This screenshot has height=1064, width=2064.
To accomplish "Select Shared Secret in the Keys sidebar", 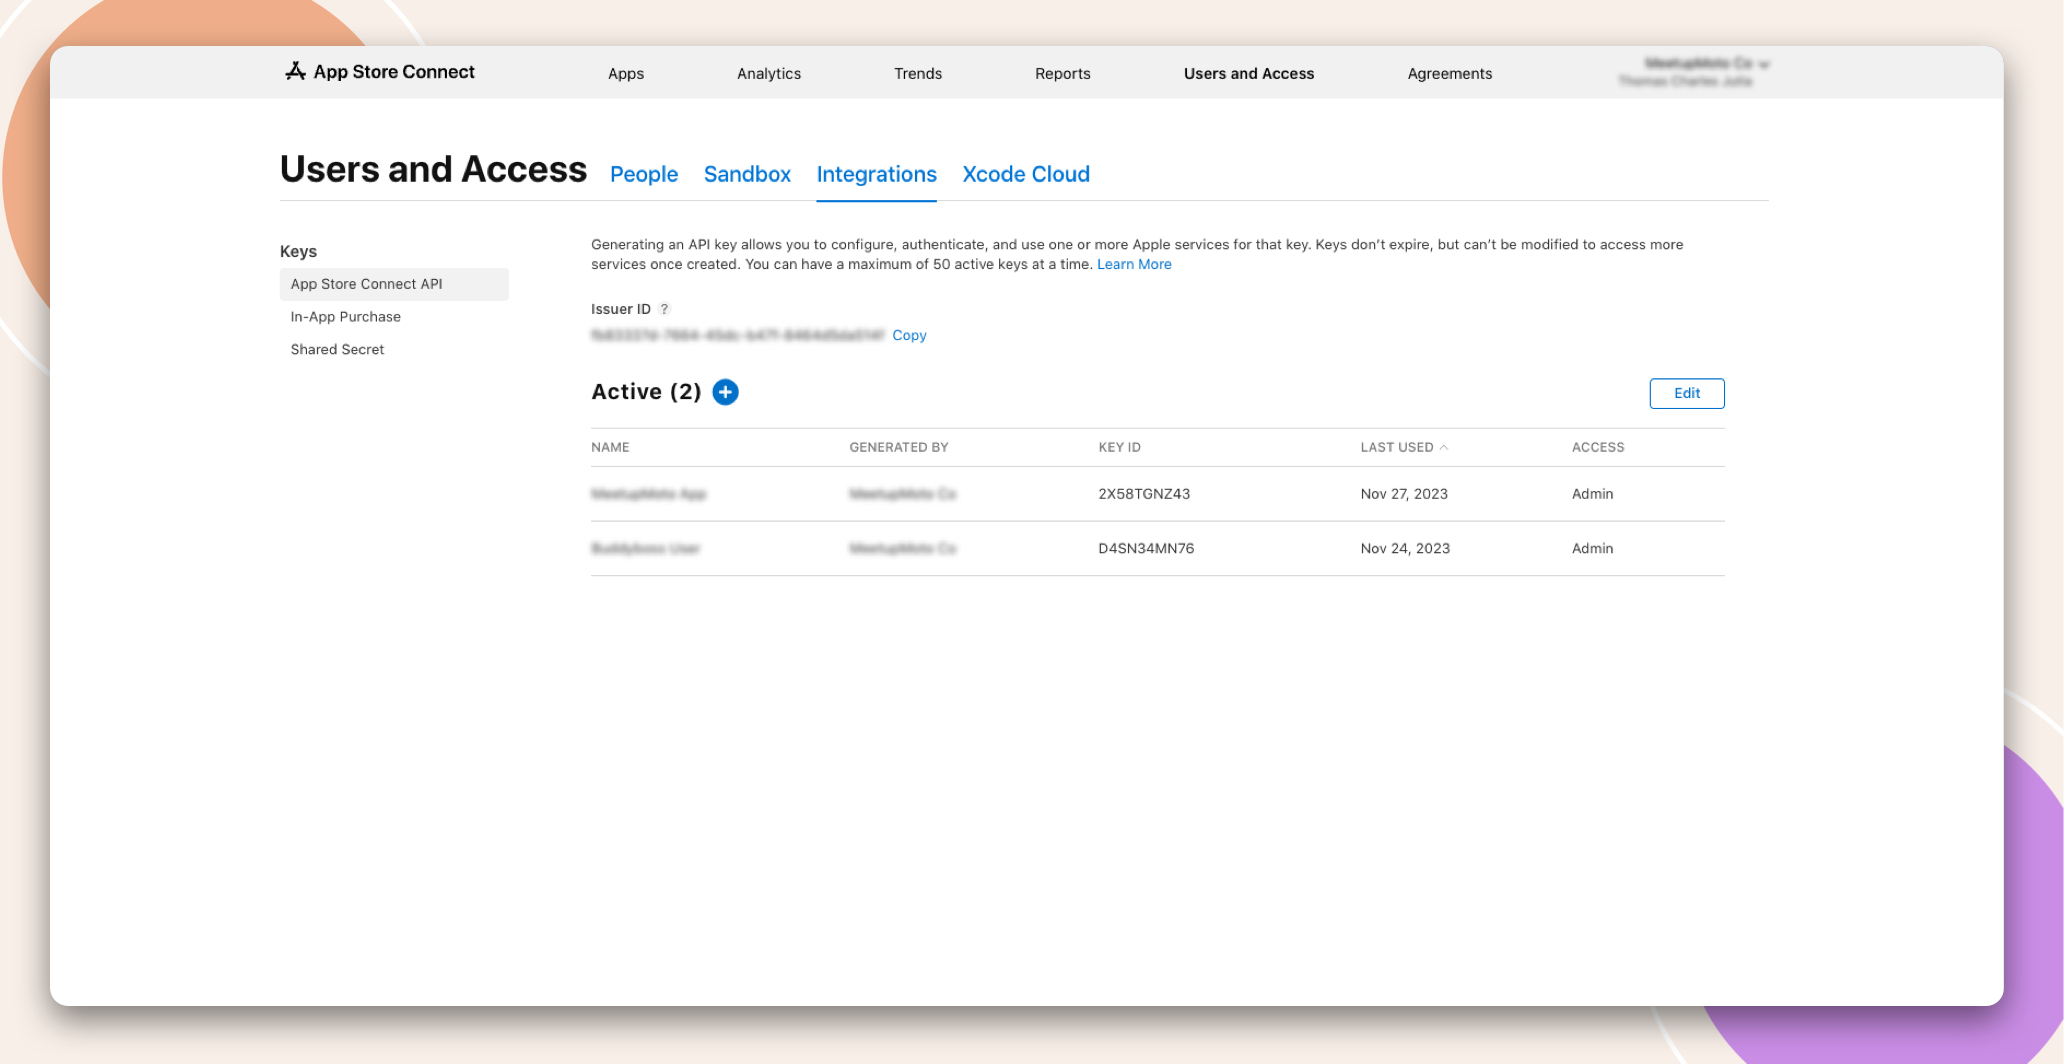I will point(337,349).
